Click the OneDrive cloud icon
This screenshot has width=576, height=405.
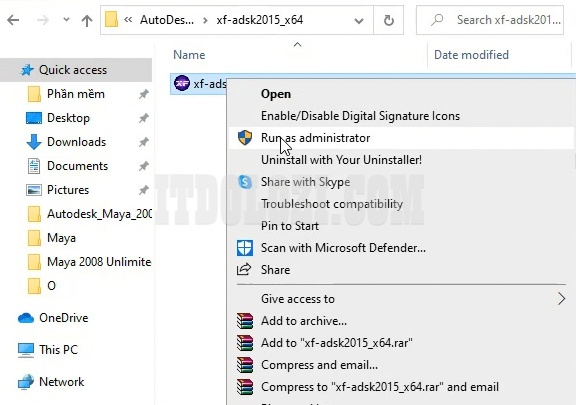click(x=26, y=318)
